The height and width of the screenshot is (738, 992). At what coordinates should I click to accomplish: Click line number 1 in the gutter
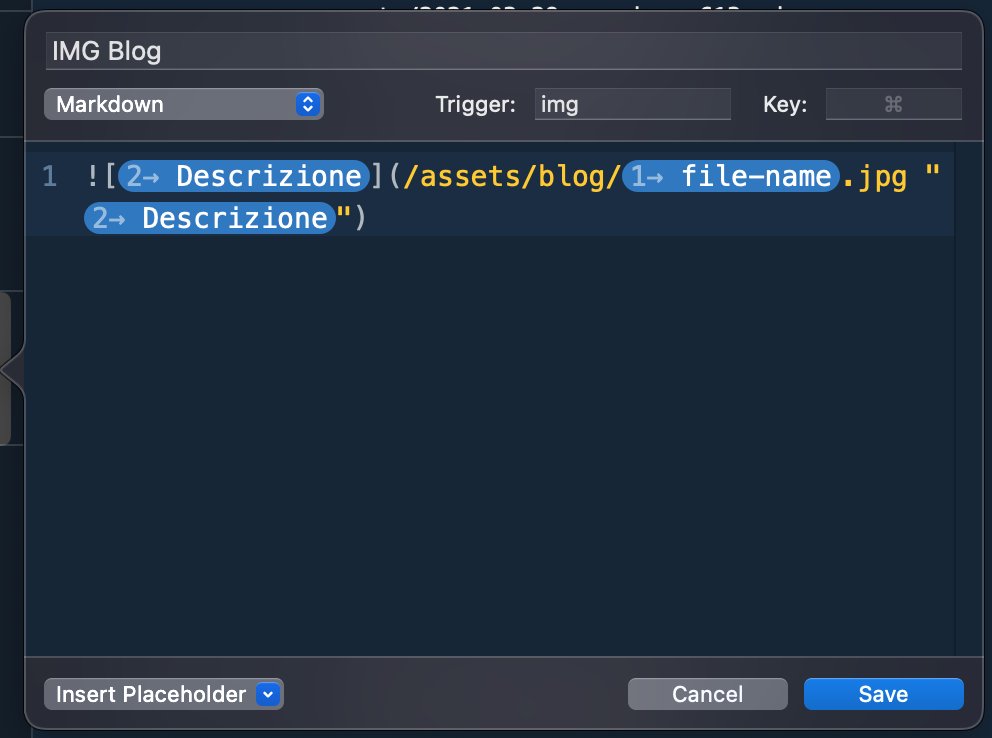tap(49, 176)
